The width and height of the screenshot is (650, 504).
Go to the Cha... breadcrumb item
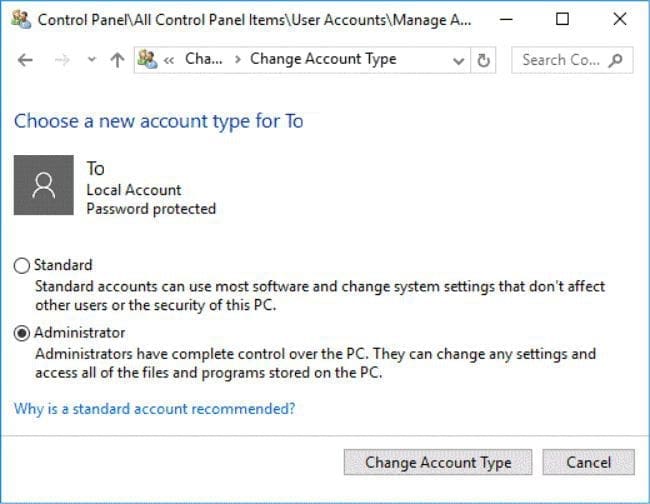click(x=204, y=60)
